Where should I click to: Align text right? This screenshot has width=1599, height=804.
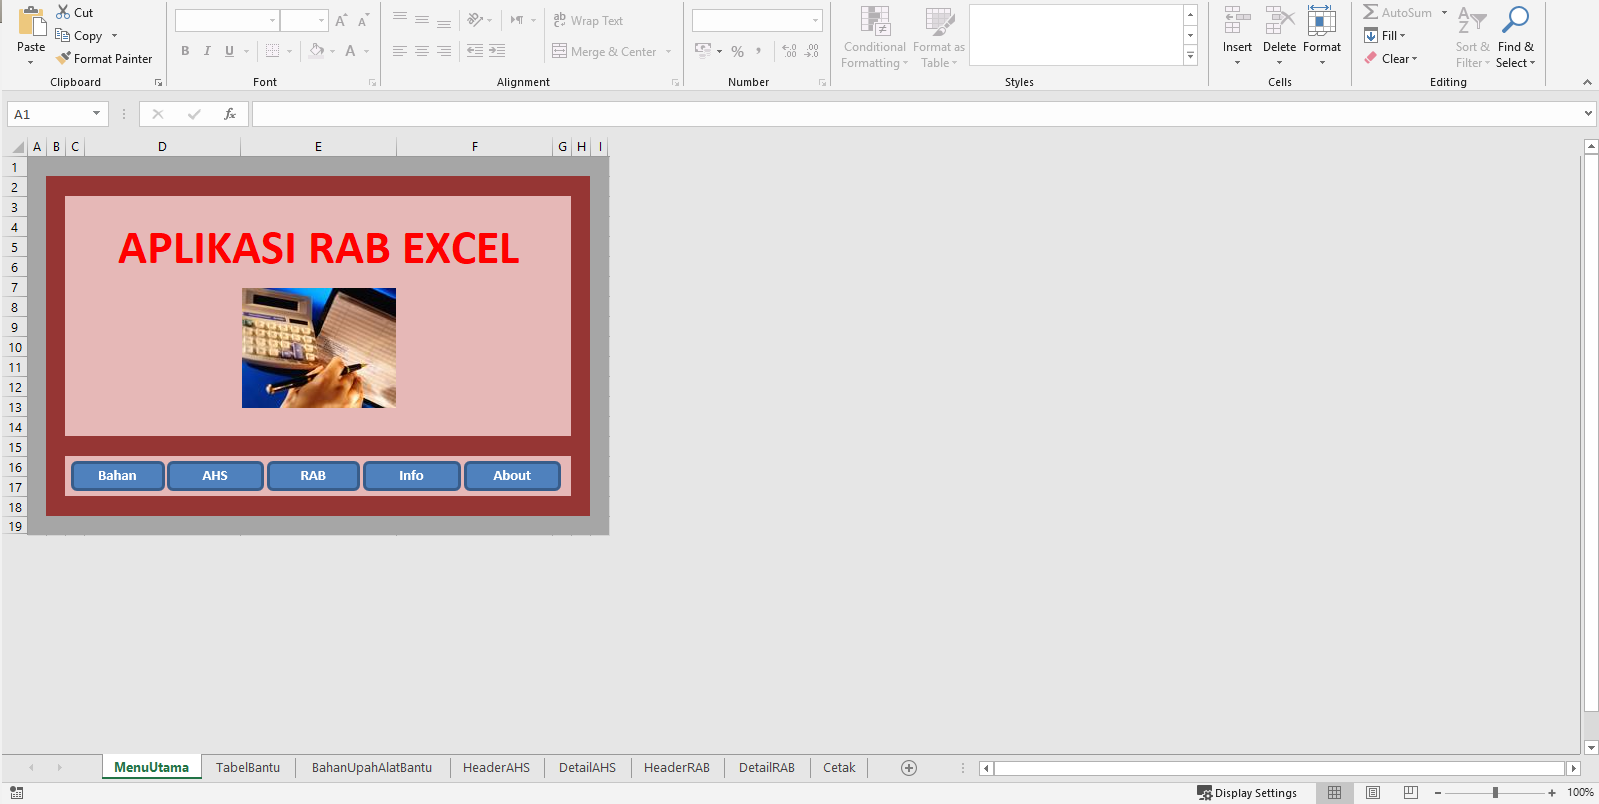pyautogui.click(x=444, y=51)
